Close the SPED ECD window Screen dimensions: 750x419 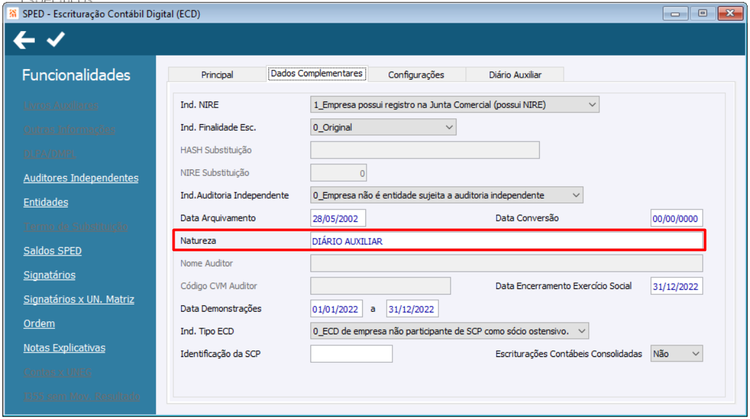click(730, 13)
